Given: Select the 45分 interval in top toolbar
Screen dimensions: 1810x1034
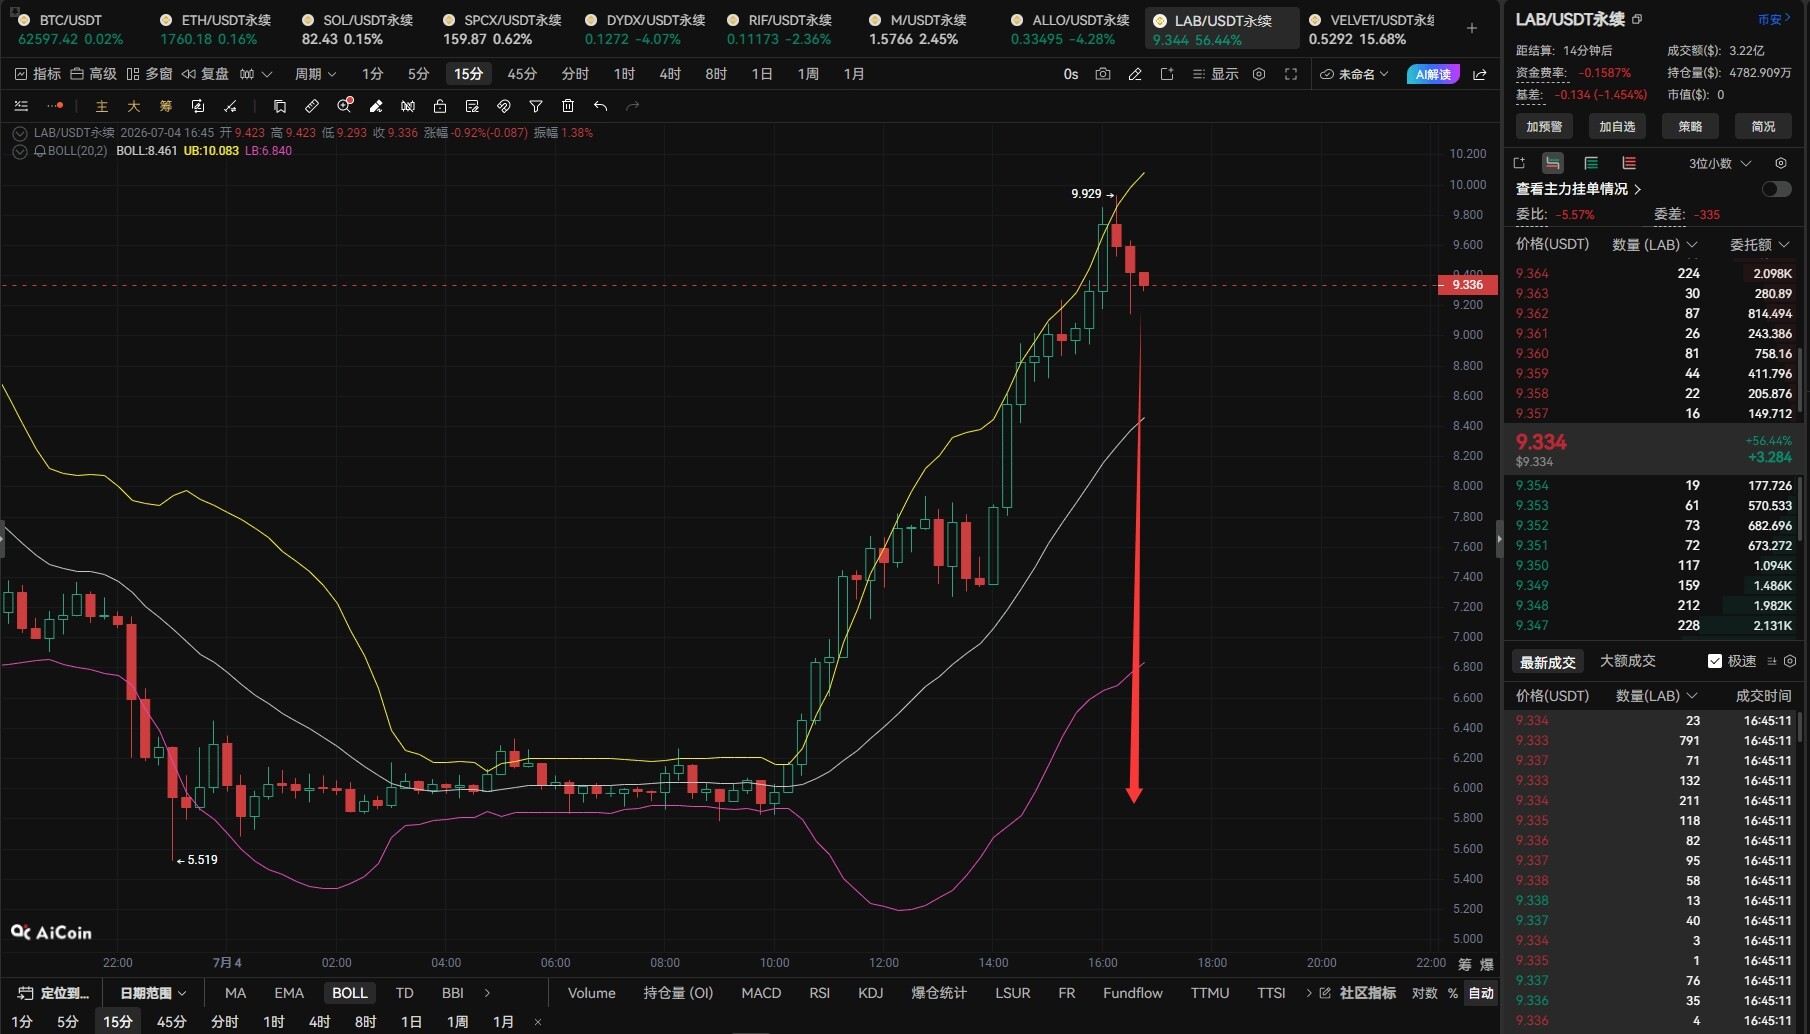Looking at the screenshot, I should coord(521,74).
